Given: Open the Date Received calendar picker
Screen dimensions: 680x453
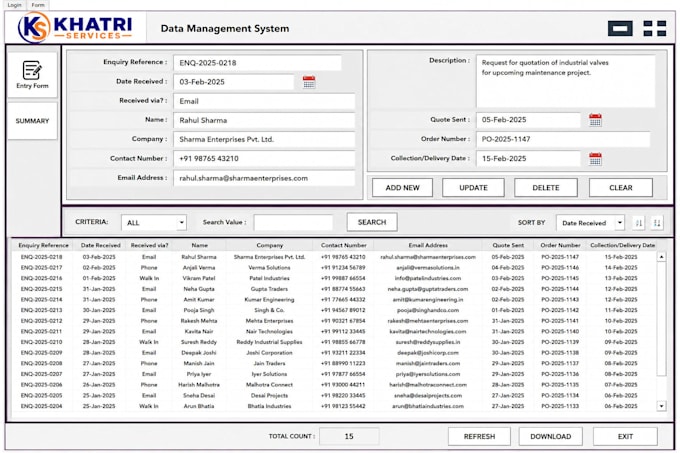Looking at the screenshot, I should click(309, 82).
